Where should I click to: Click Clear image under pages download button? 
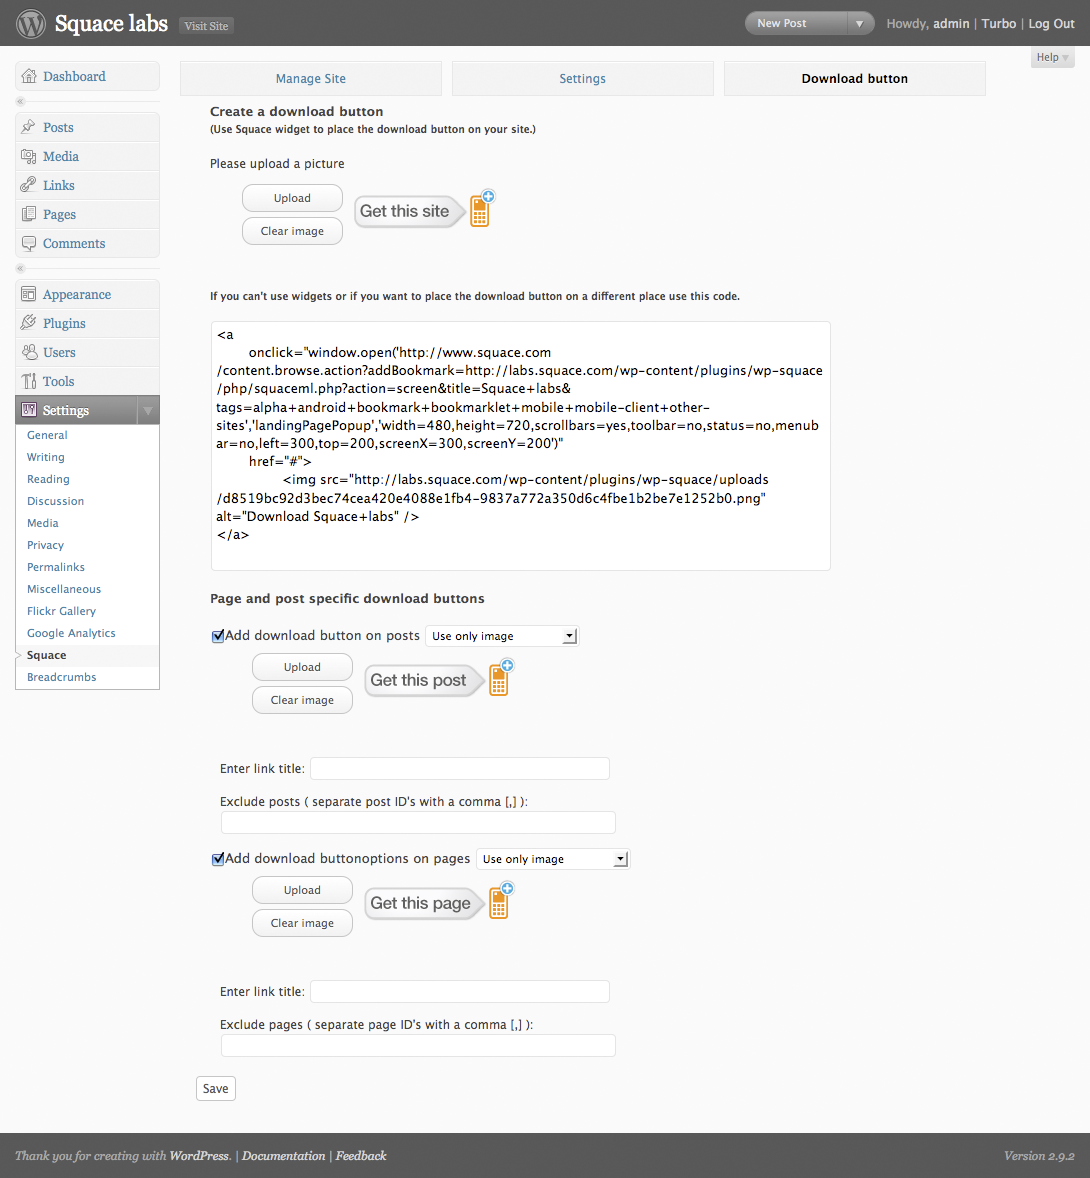tap(302, 923)
